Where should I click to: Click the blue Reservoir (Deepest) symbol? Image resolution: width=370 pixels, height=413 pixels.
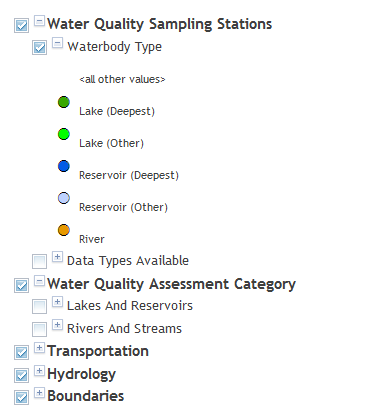point(64,166)
